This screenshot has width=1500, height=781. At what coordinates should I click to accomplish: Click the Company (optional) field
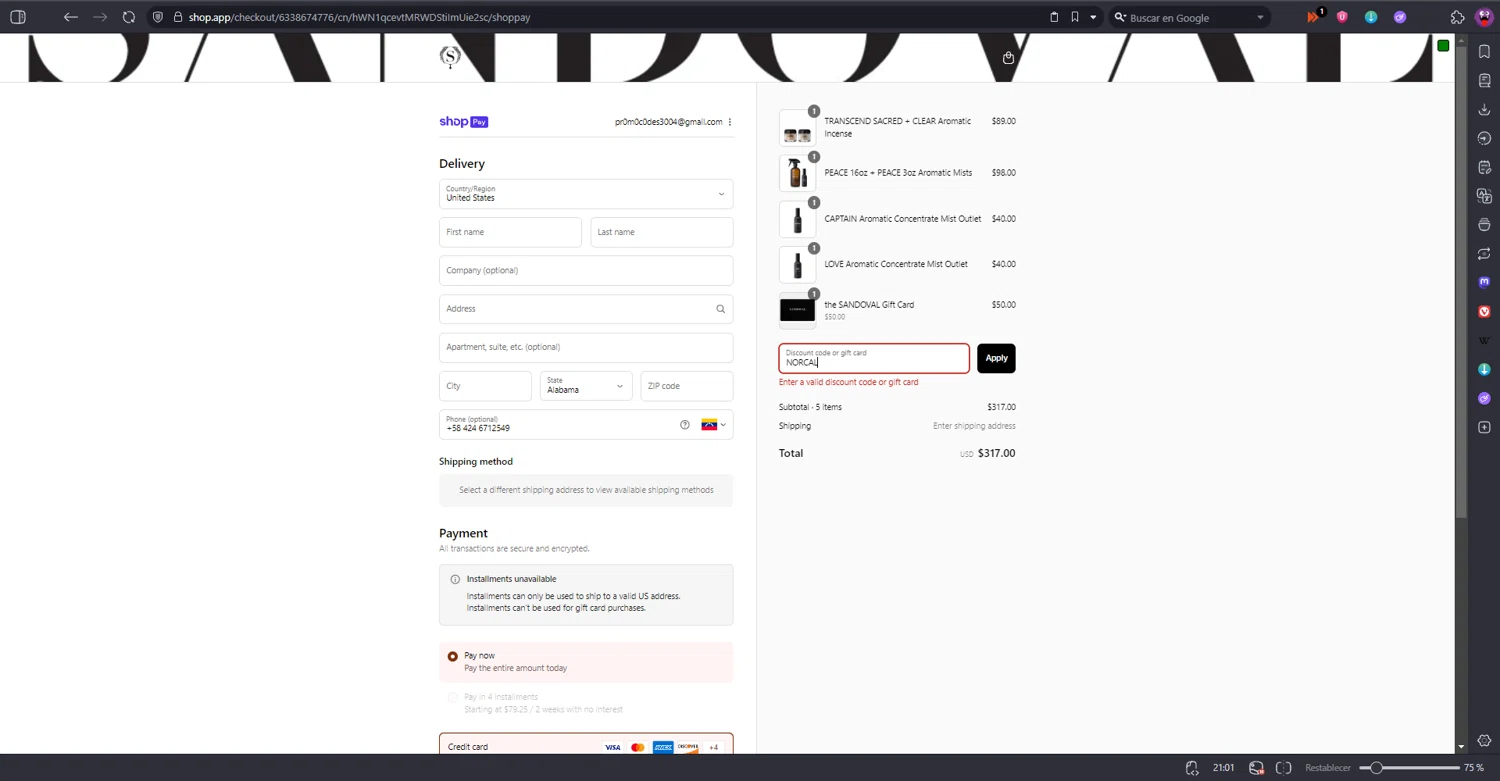pos(586,270)
